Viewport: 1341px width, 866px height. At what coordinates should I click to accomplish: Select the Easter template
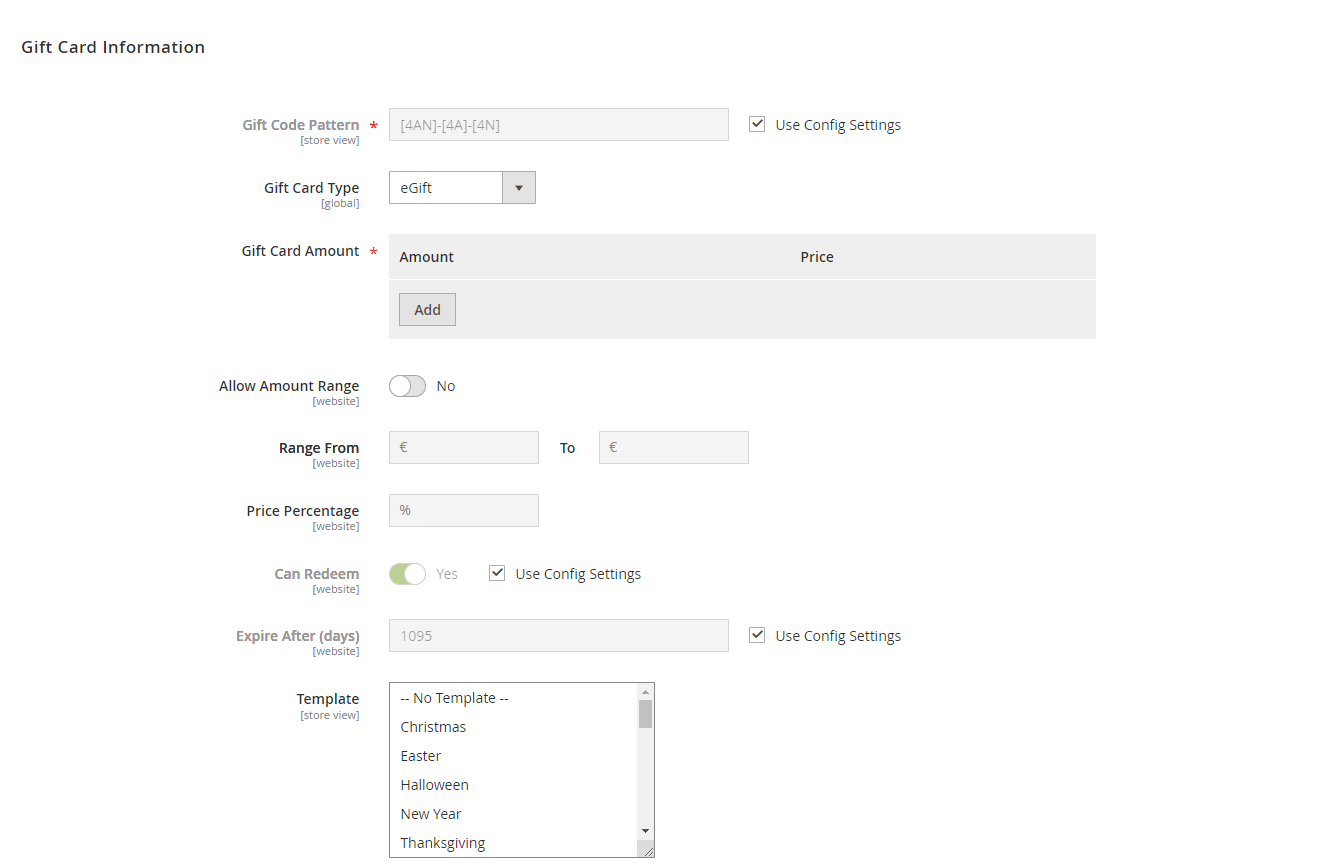pyautogui.click(x=421, y=756)
